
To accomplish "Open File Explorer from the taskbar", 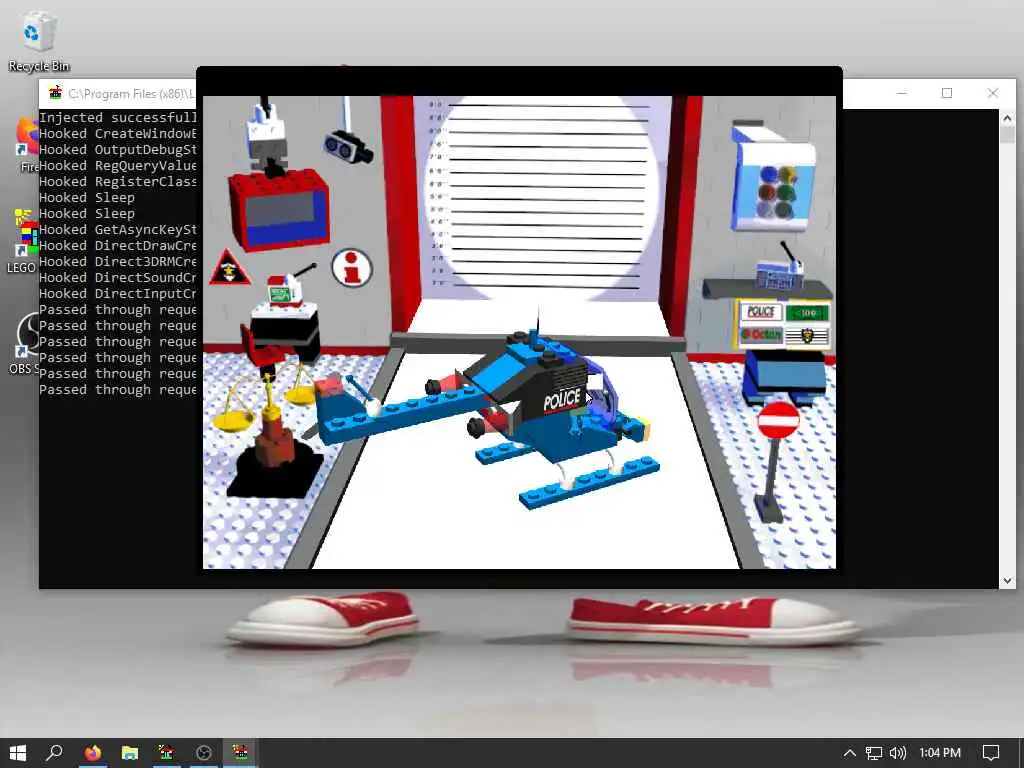I will (129, 753).
